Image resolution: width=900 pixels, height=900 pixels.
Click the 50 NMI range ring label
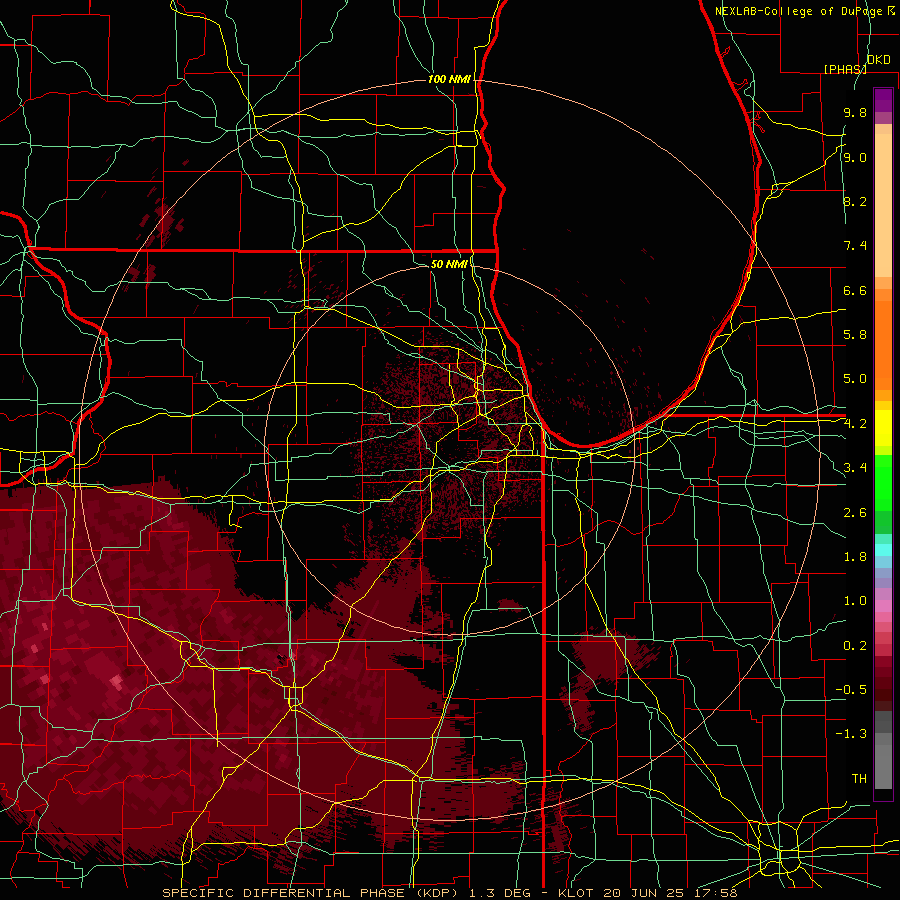[x=449, y=264]
